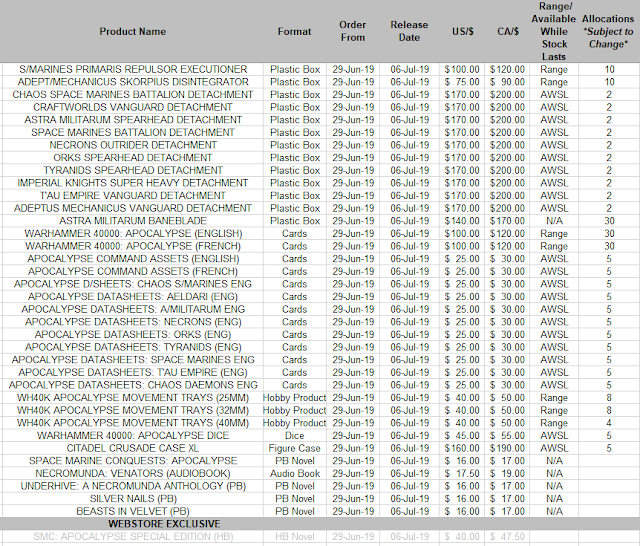This screenshot has width=640, height=546.
Task: Select CRAFTWORLDS VANGUARD DETACHMENT cell
Action: pos(133,107)
